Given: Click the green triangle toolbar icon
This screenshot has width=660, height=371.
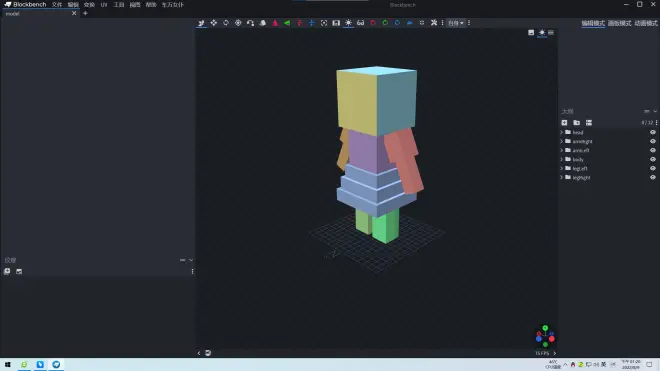Looking at the screenshot, I should [x=287, y=23].
